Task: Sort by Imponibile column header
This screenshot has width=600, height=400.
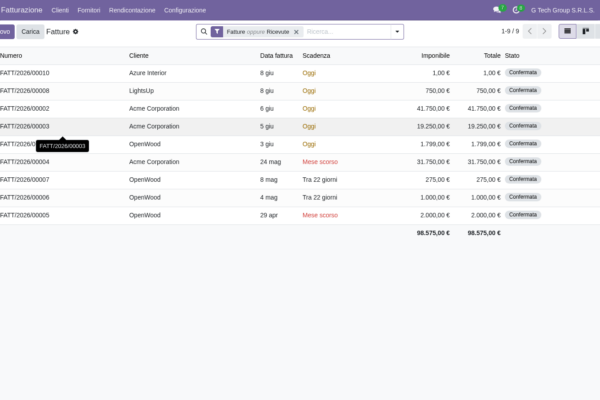Action: (x=435, y=56)
